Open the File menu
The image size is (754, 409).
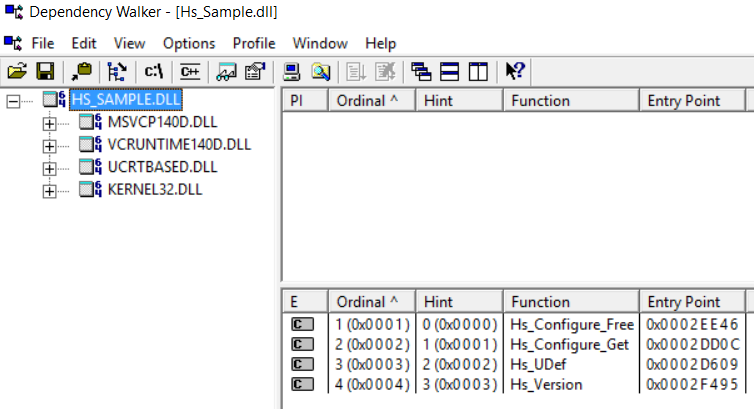click(x=43, y=43)
